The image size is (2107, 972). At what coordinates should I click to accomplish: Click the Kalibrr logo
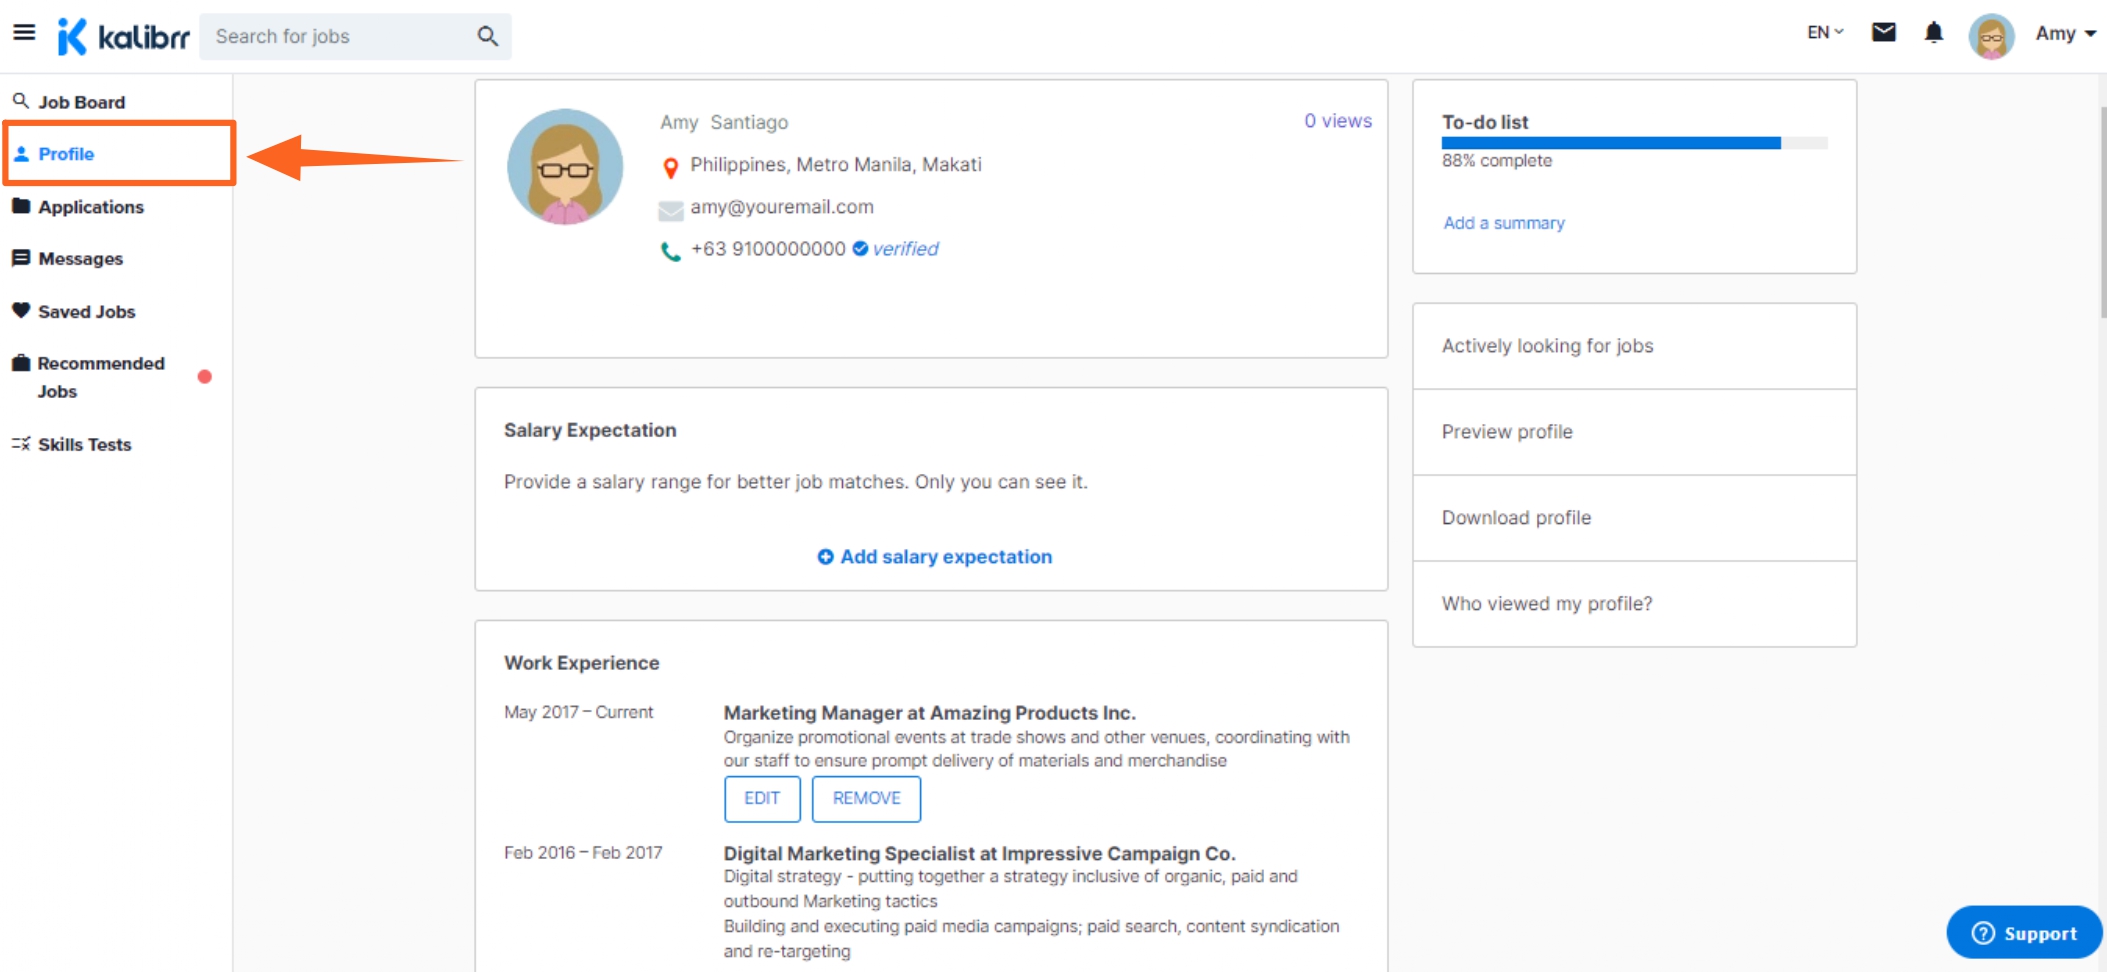tap(123, 37)
